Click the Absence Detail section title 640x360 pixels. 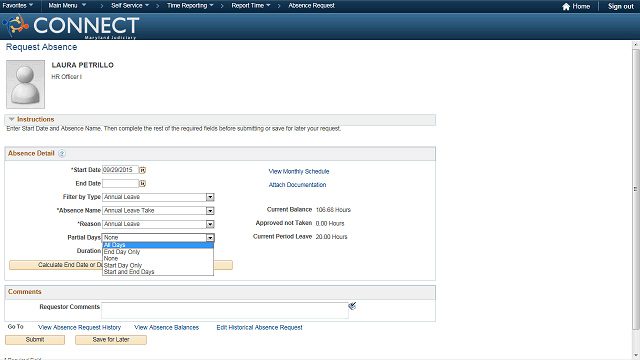31,153
